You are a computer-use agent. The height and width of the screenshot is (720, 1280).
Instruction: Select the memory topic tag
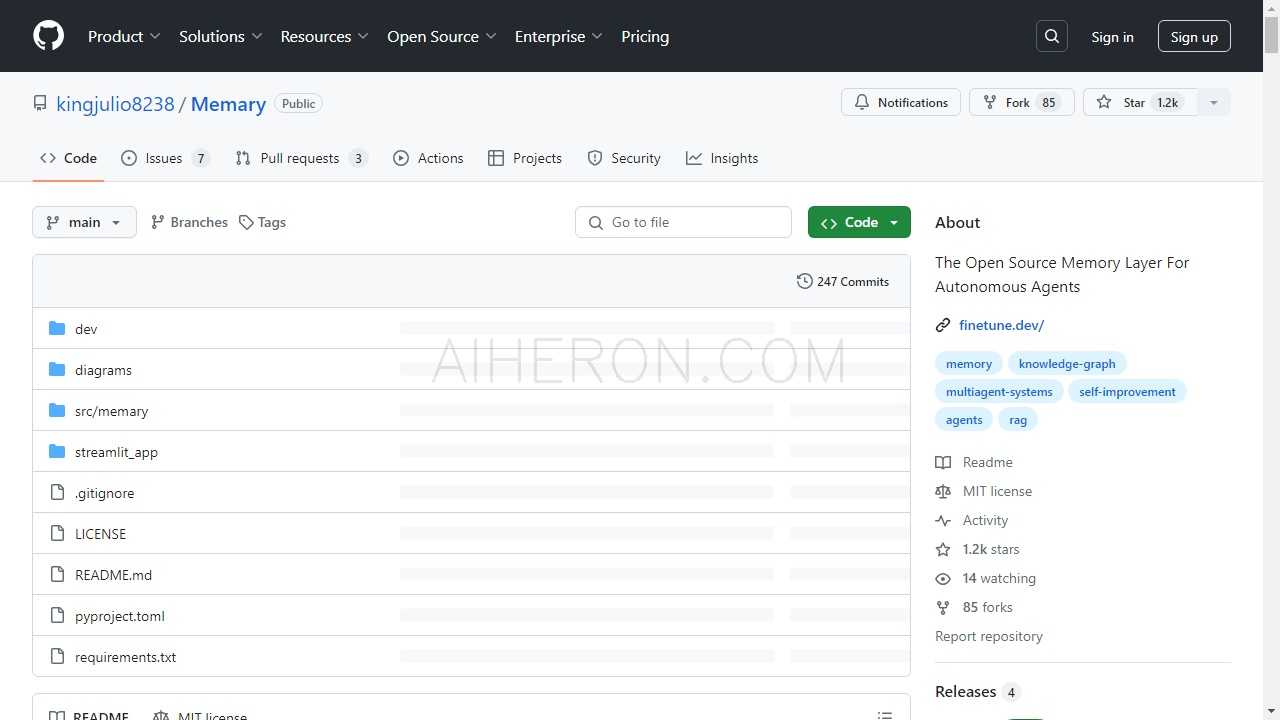point(969,363)
